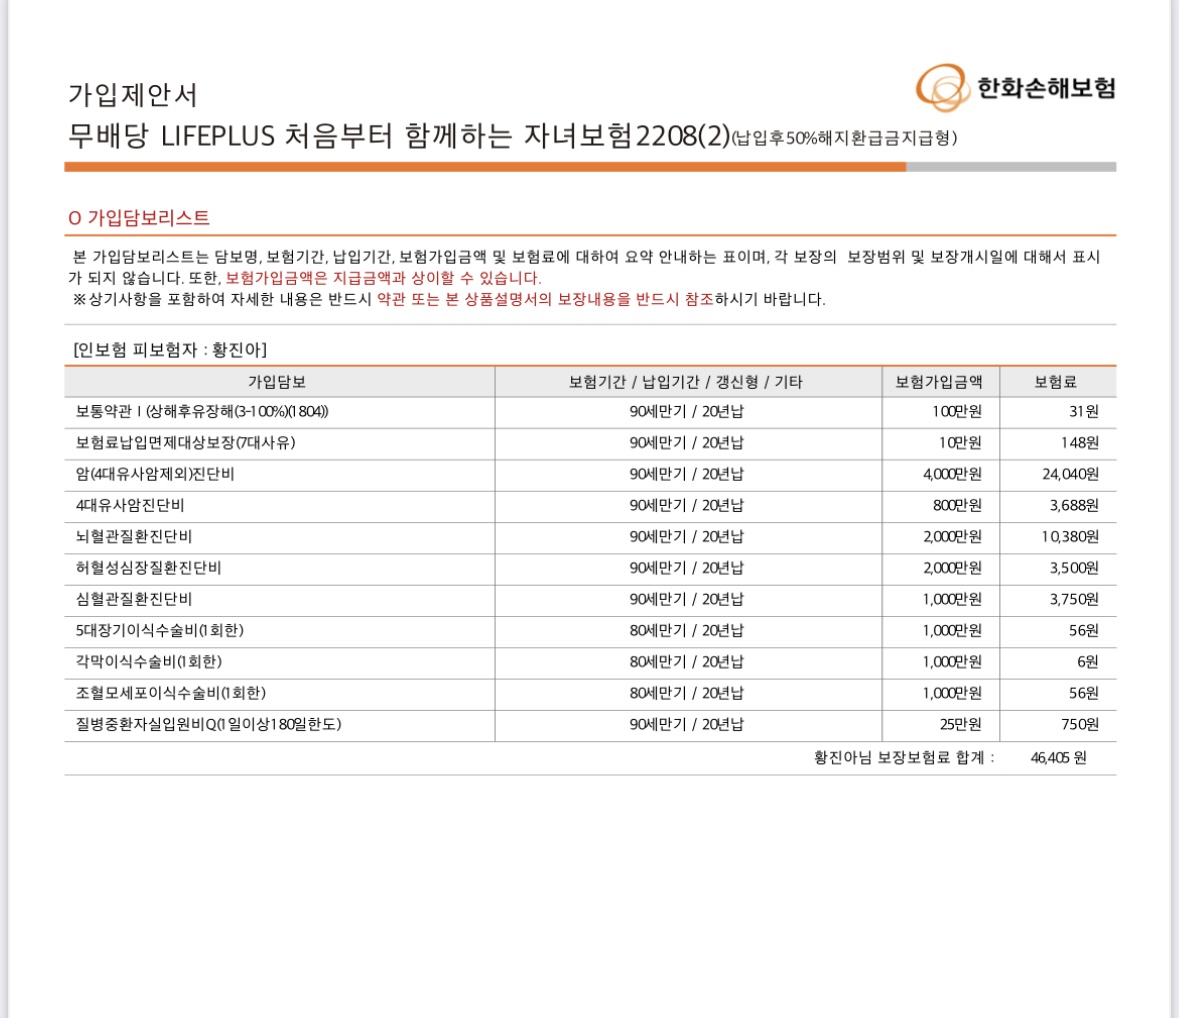Screen dimensions: 1179x1018
Task: Select the 질병중환자실입원비Q row name
Action: tap(208, 724)
